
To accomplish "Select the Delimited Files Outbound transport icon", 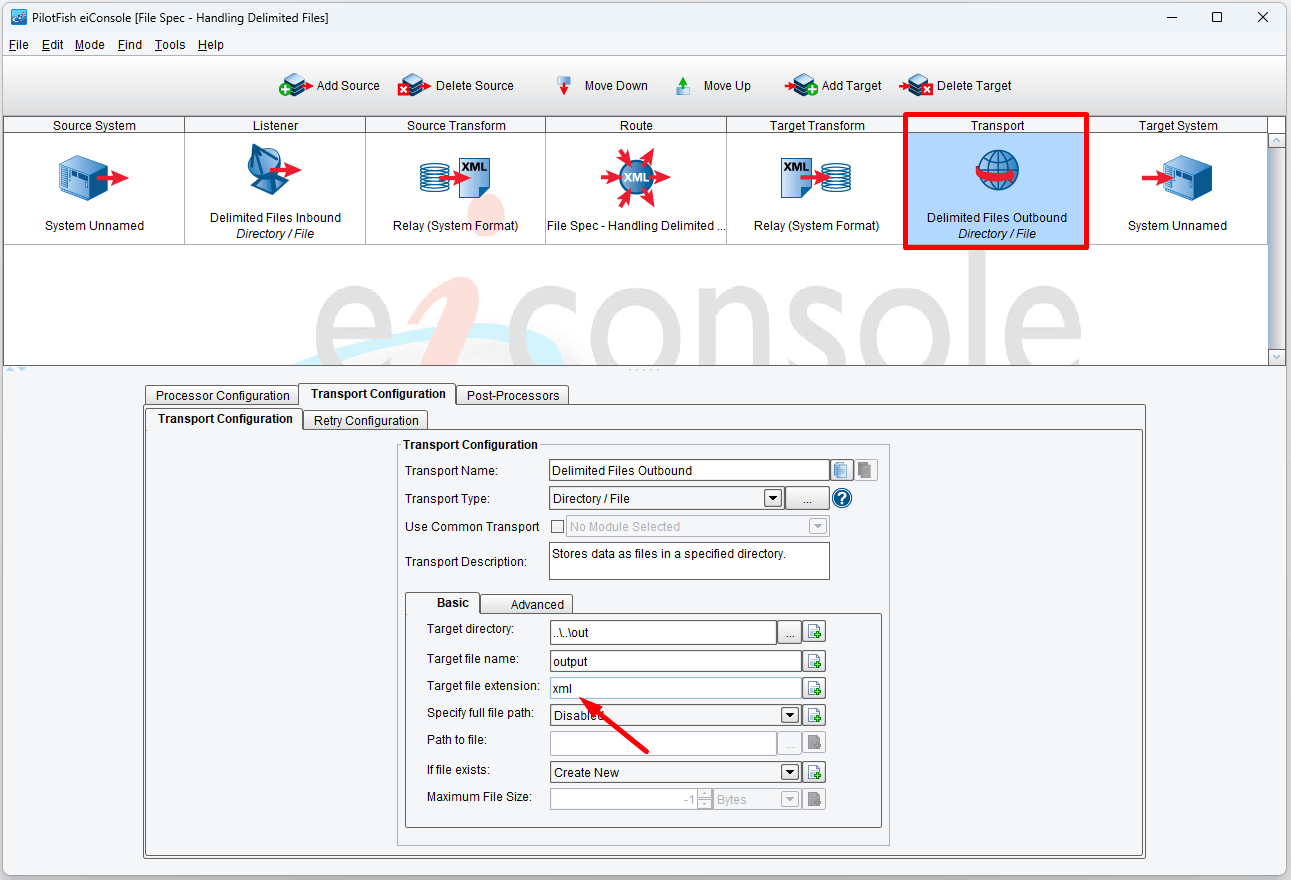I will [x=997, y=171].
